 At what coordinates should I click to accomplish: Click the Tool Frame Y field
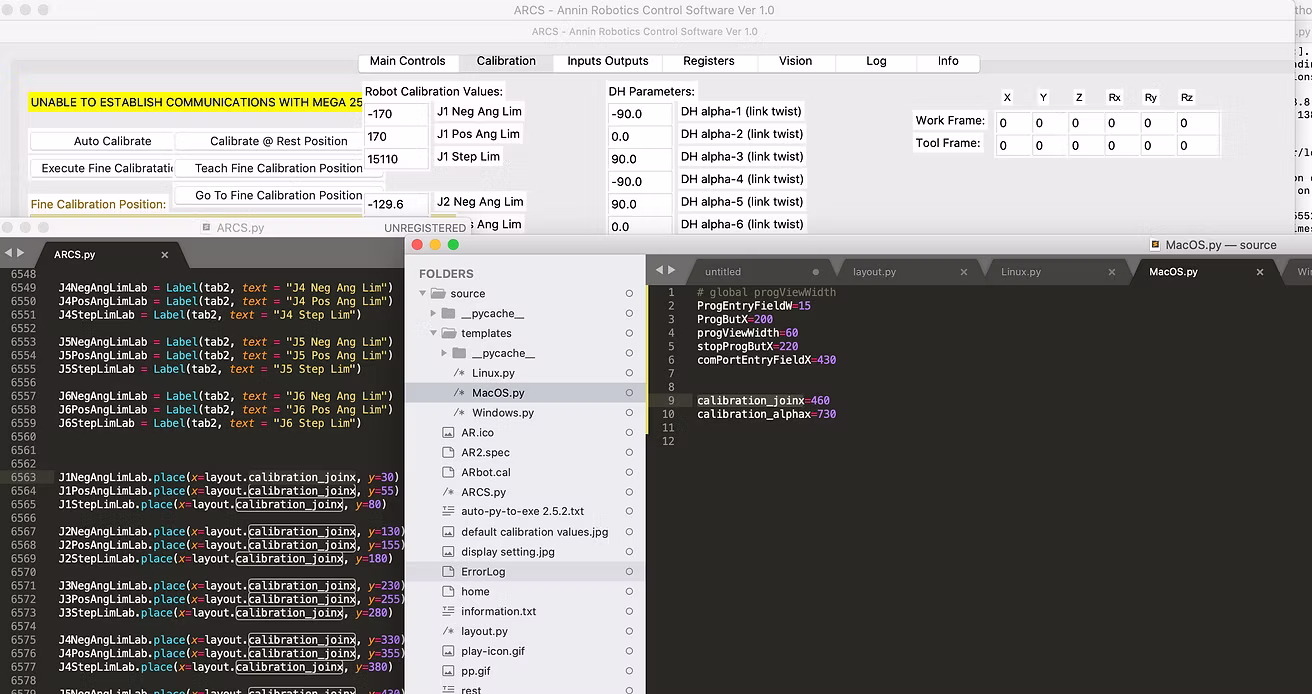(x=1048, y=146)
